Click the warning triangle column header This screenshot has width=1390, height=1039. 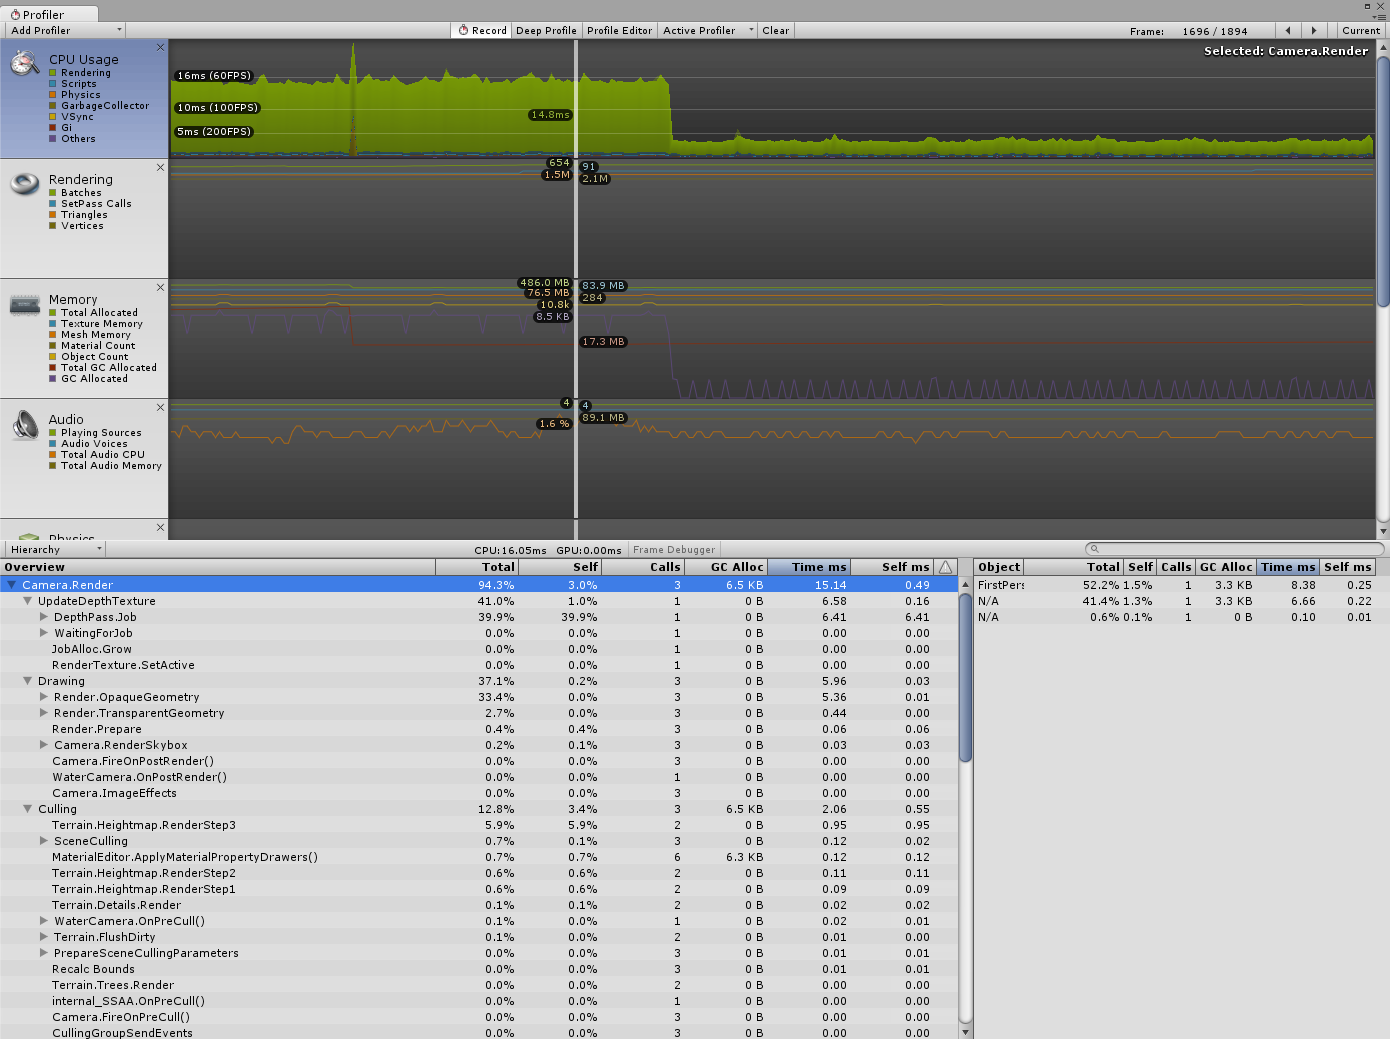coord(945,567)
